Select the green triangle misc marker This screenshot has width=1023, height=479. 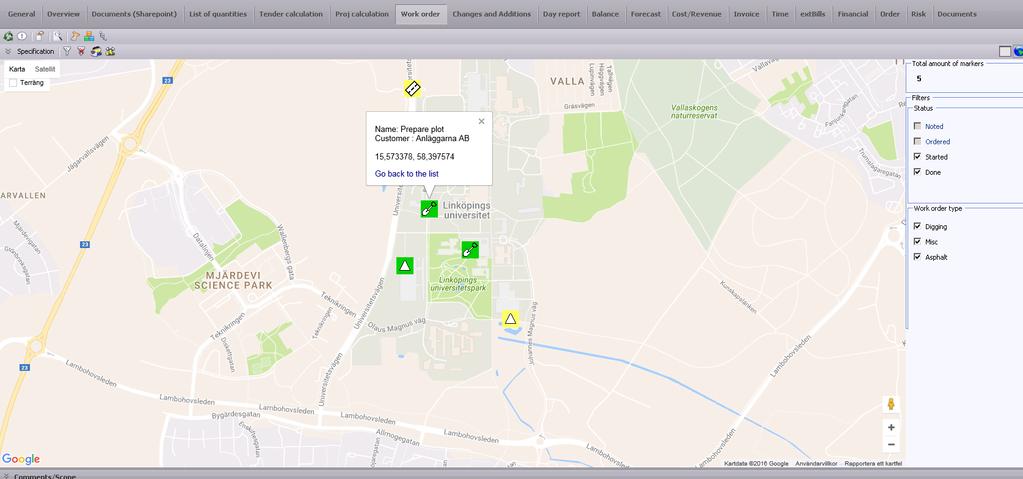(405, 265)
